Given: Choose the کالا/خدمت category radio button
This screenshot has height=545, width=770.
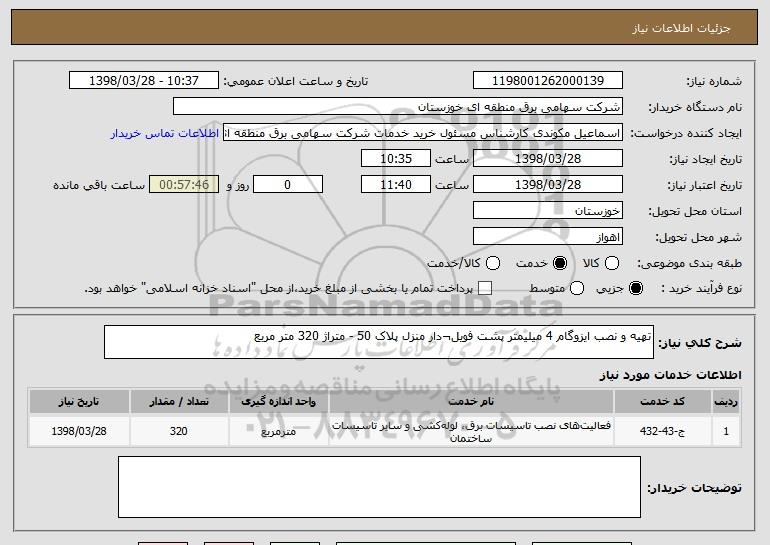Looking at the screenshot, I should click(491, 263).
